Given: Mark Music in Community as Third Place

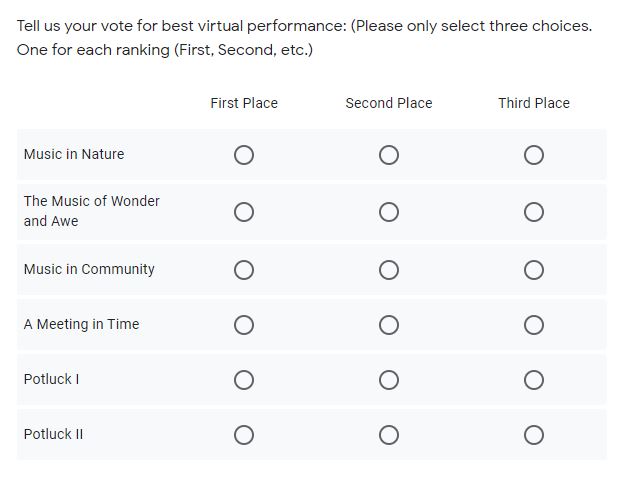Looking at the screenshot, I should [x=534, y=270].
